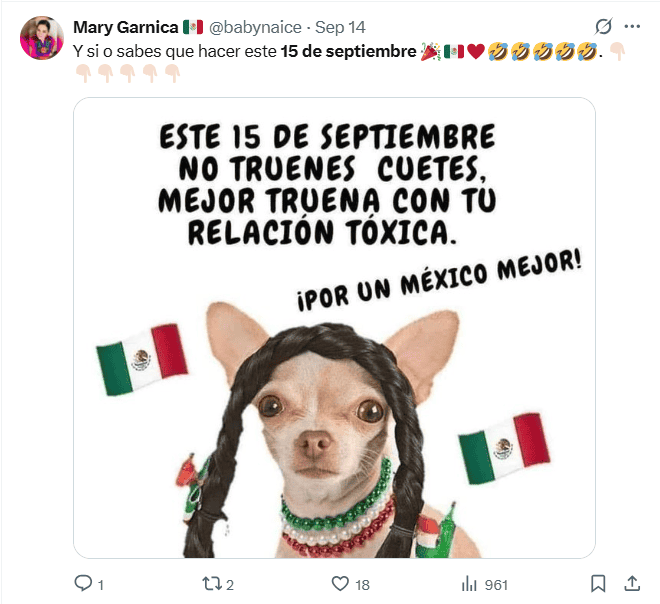The width and height of the screenshot is (660, 604).
Task: Click the reply count number 1
Action: [x=101, y=585]
